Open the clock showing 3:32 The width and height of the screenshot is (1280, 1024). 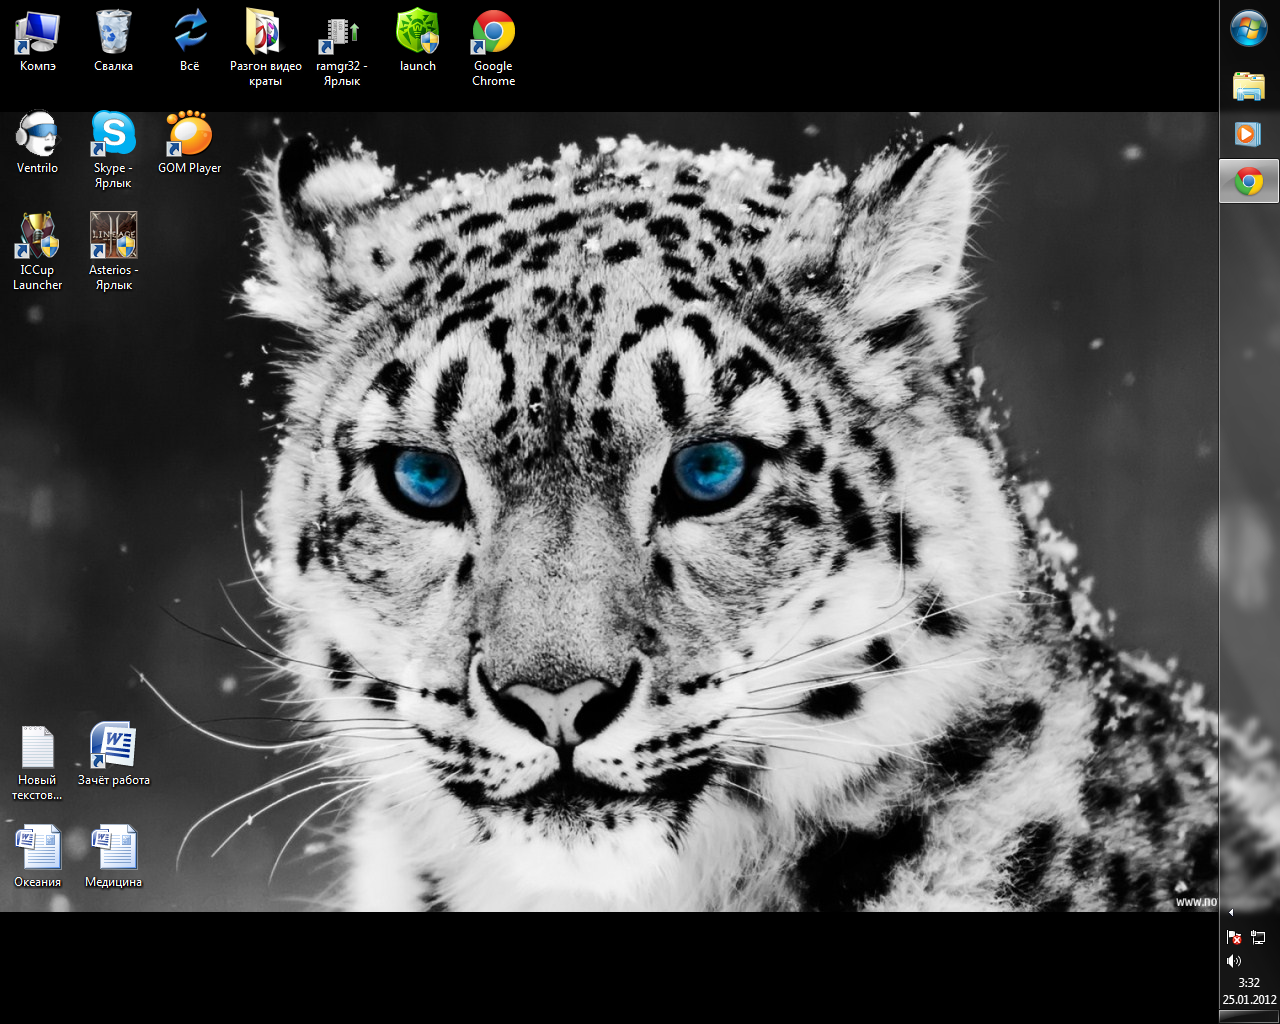(x=1249, y=991)
